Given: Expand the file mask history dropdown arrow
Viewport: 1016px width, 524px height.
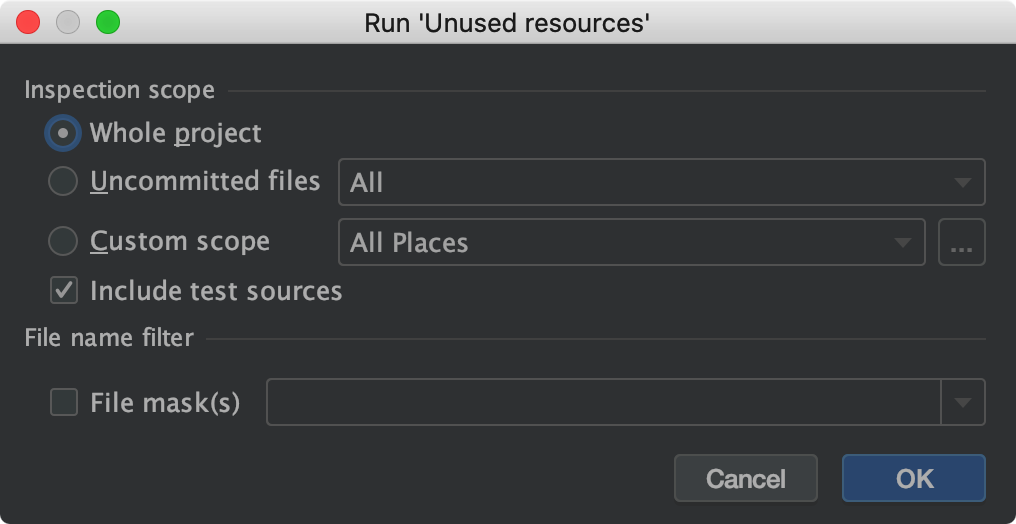Looking at the screenshot, I should (963, 402).
